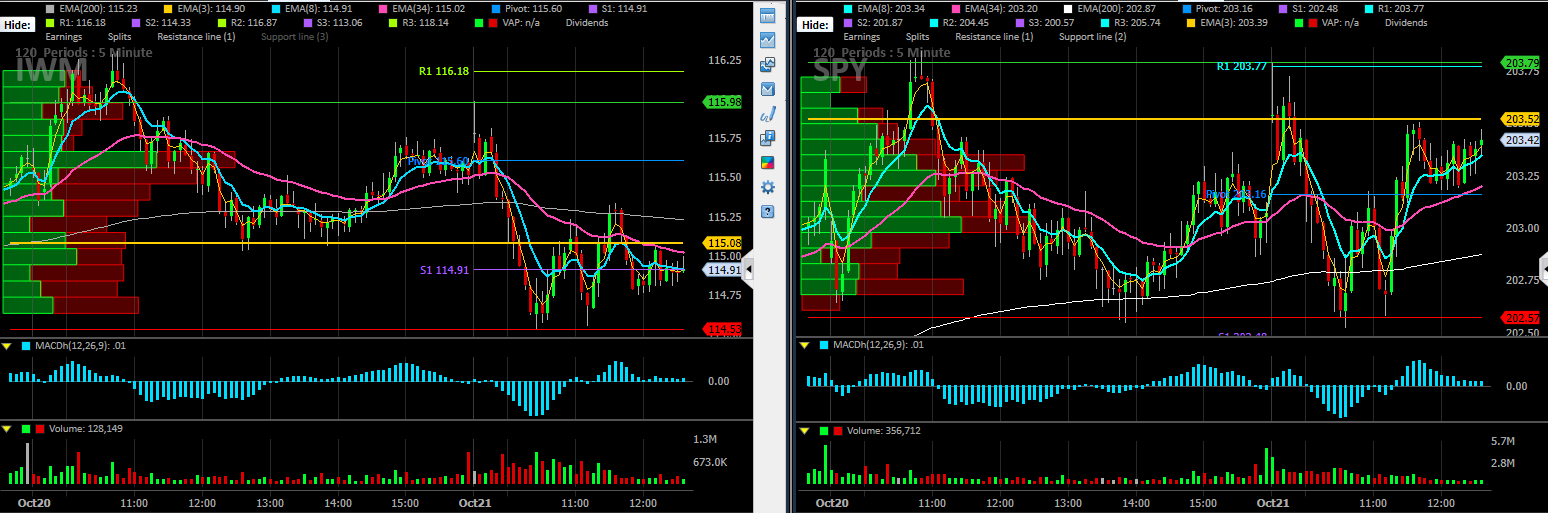
Task: Hide S3: 113.06 on IWM legend
Action: [332, 22]
